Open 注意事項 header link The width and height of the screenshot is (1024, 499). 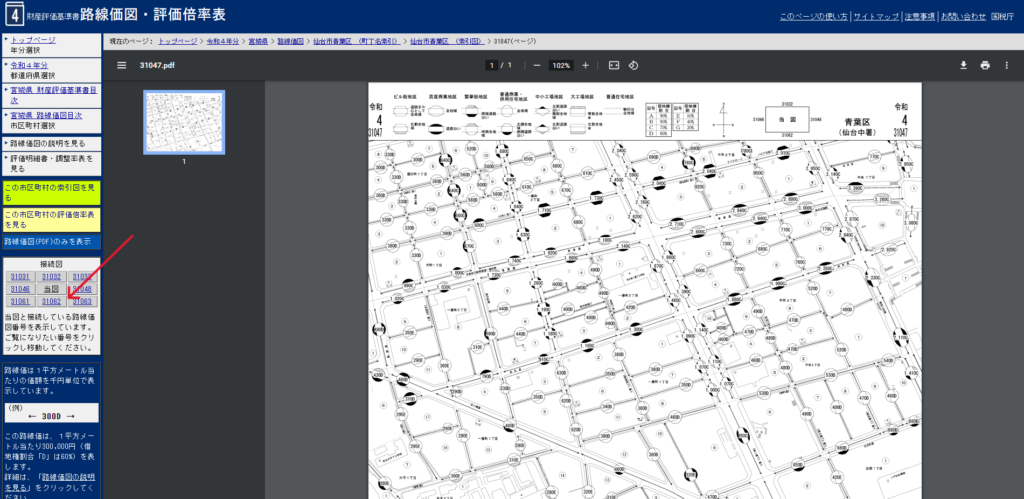(x=920, y=17)
